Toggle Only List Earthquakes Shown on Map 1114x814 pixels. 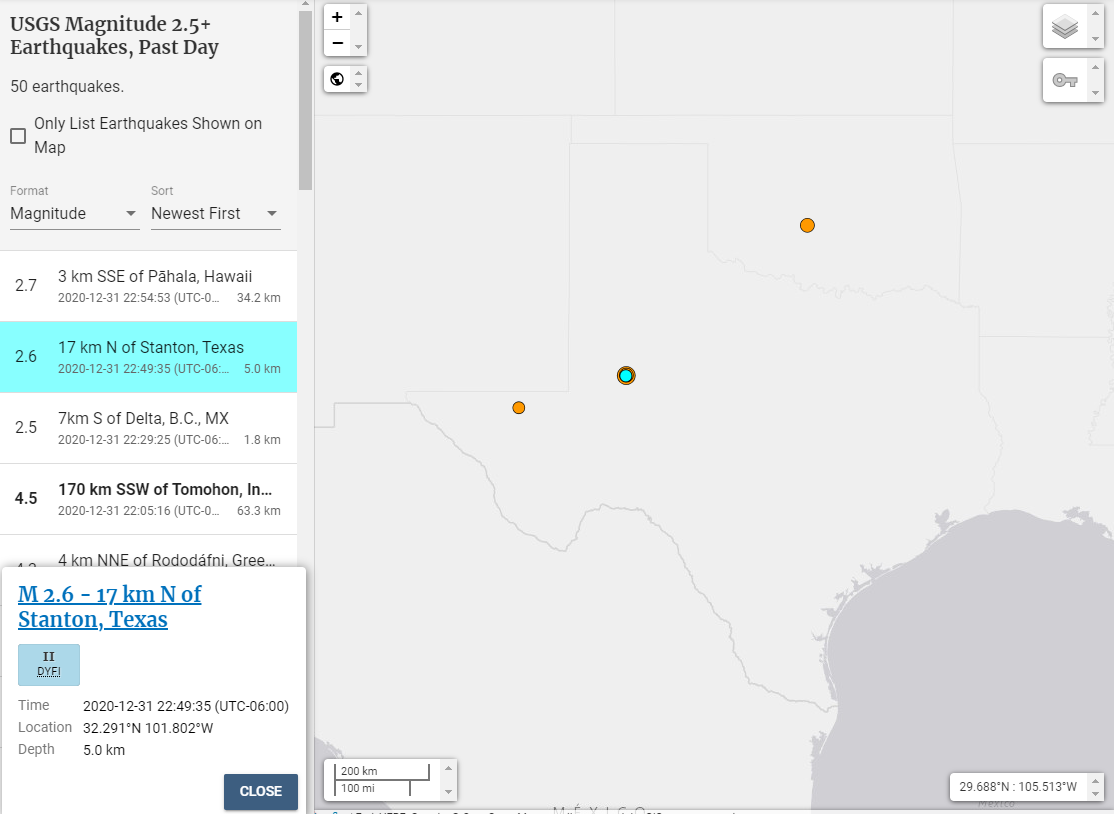click(x=18, y=136)
